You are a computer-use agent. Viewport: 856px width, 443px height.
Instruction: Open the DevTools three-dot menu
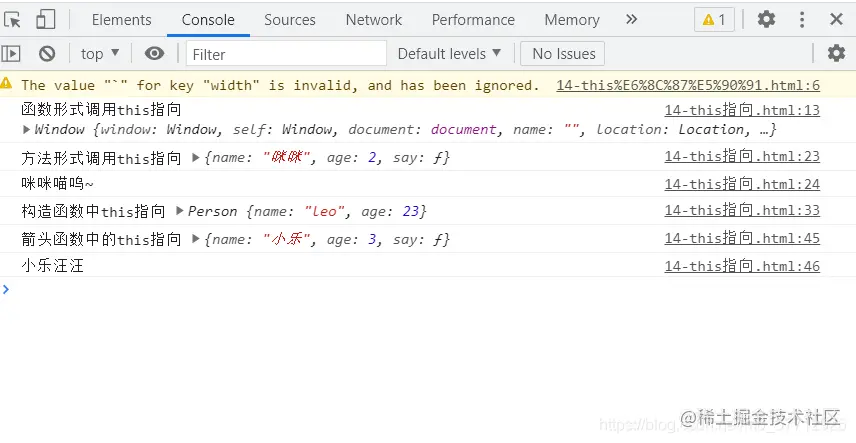[x=801, y=20]
